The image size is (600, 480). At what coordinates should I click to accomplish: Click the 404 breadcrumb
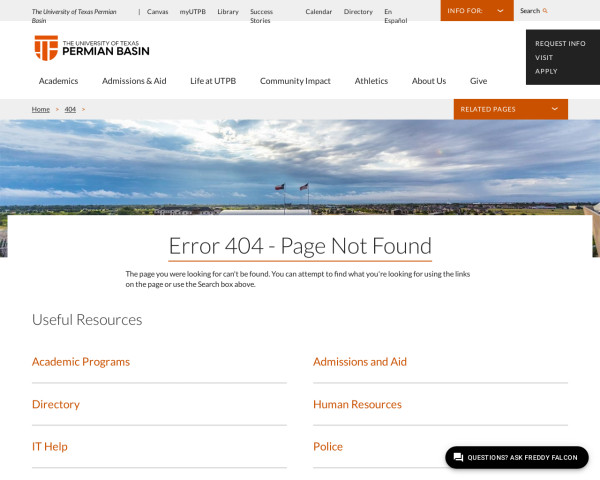pos(70,109)
